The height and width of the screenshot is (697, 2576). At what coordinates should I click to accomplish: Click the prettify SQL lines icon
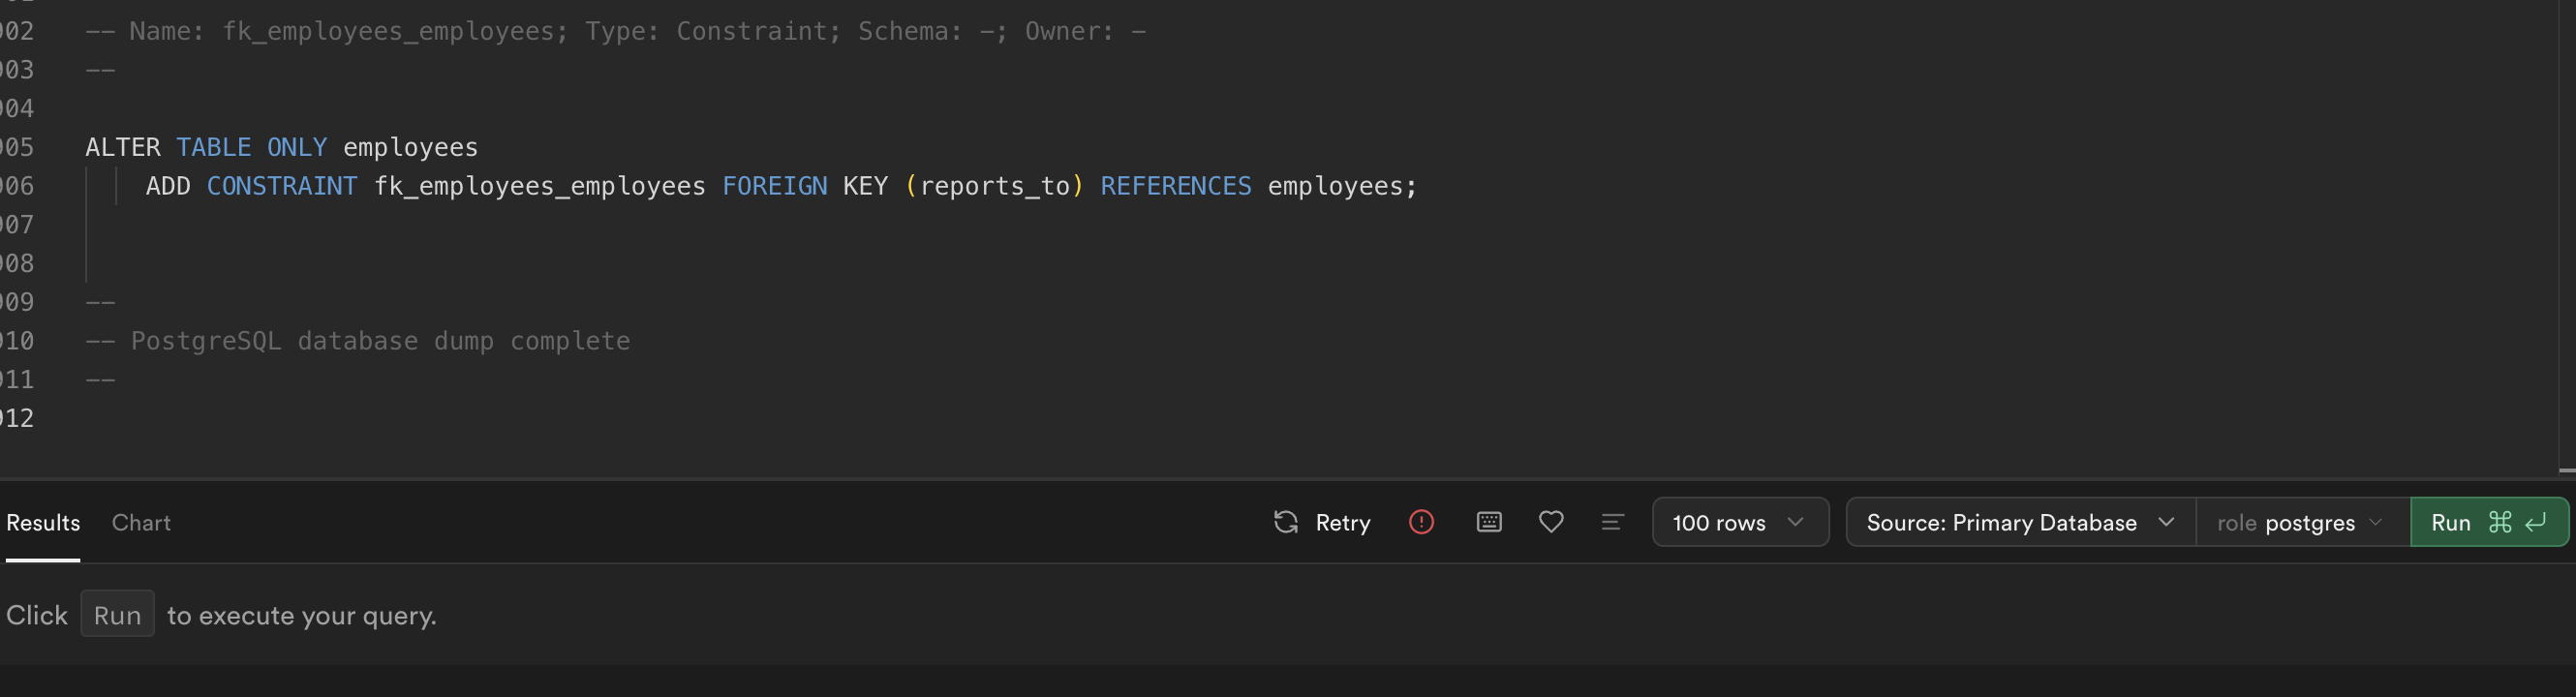tap(1612, 522)
